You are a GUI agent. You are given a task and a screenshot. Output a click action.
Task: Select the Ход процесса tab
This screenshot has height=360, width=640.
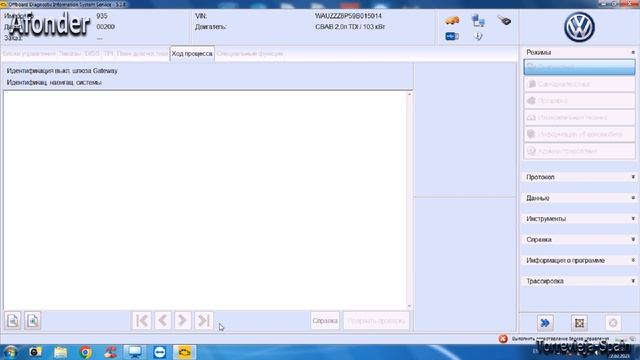(192, 53)
